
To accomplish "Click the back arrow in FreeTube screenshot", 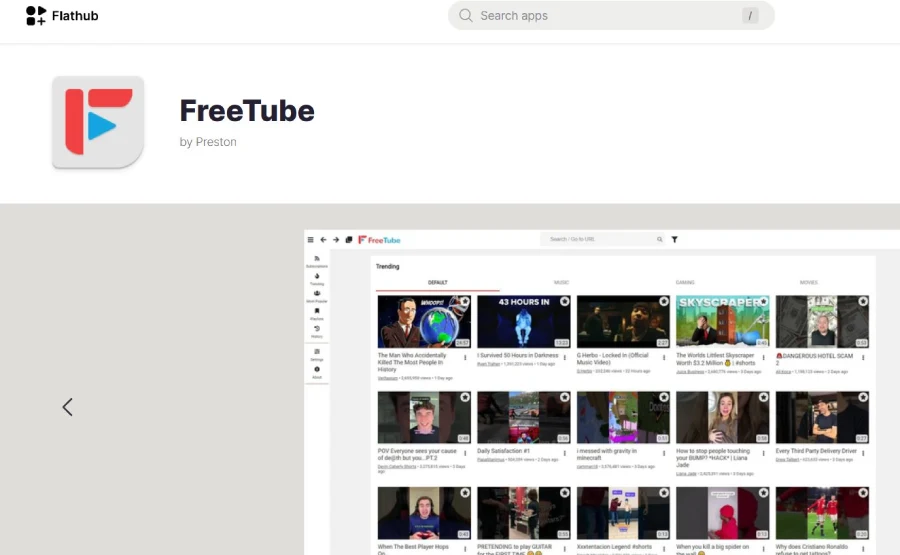I will [323, 239].
